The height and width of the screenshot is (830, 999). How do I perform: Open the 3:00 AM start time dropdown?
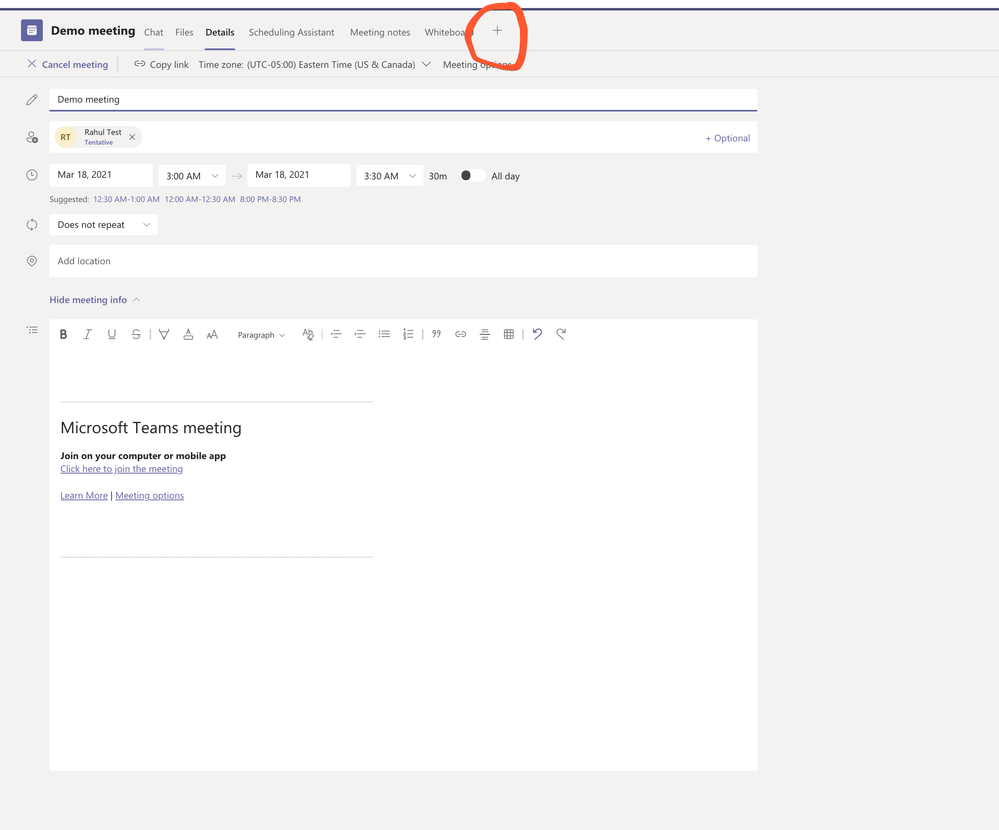coord(192,176)
